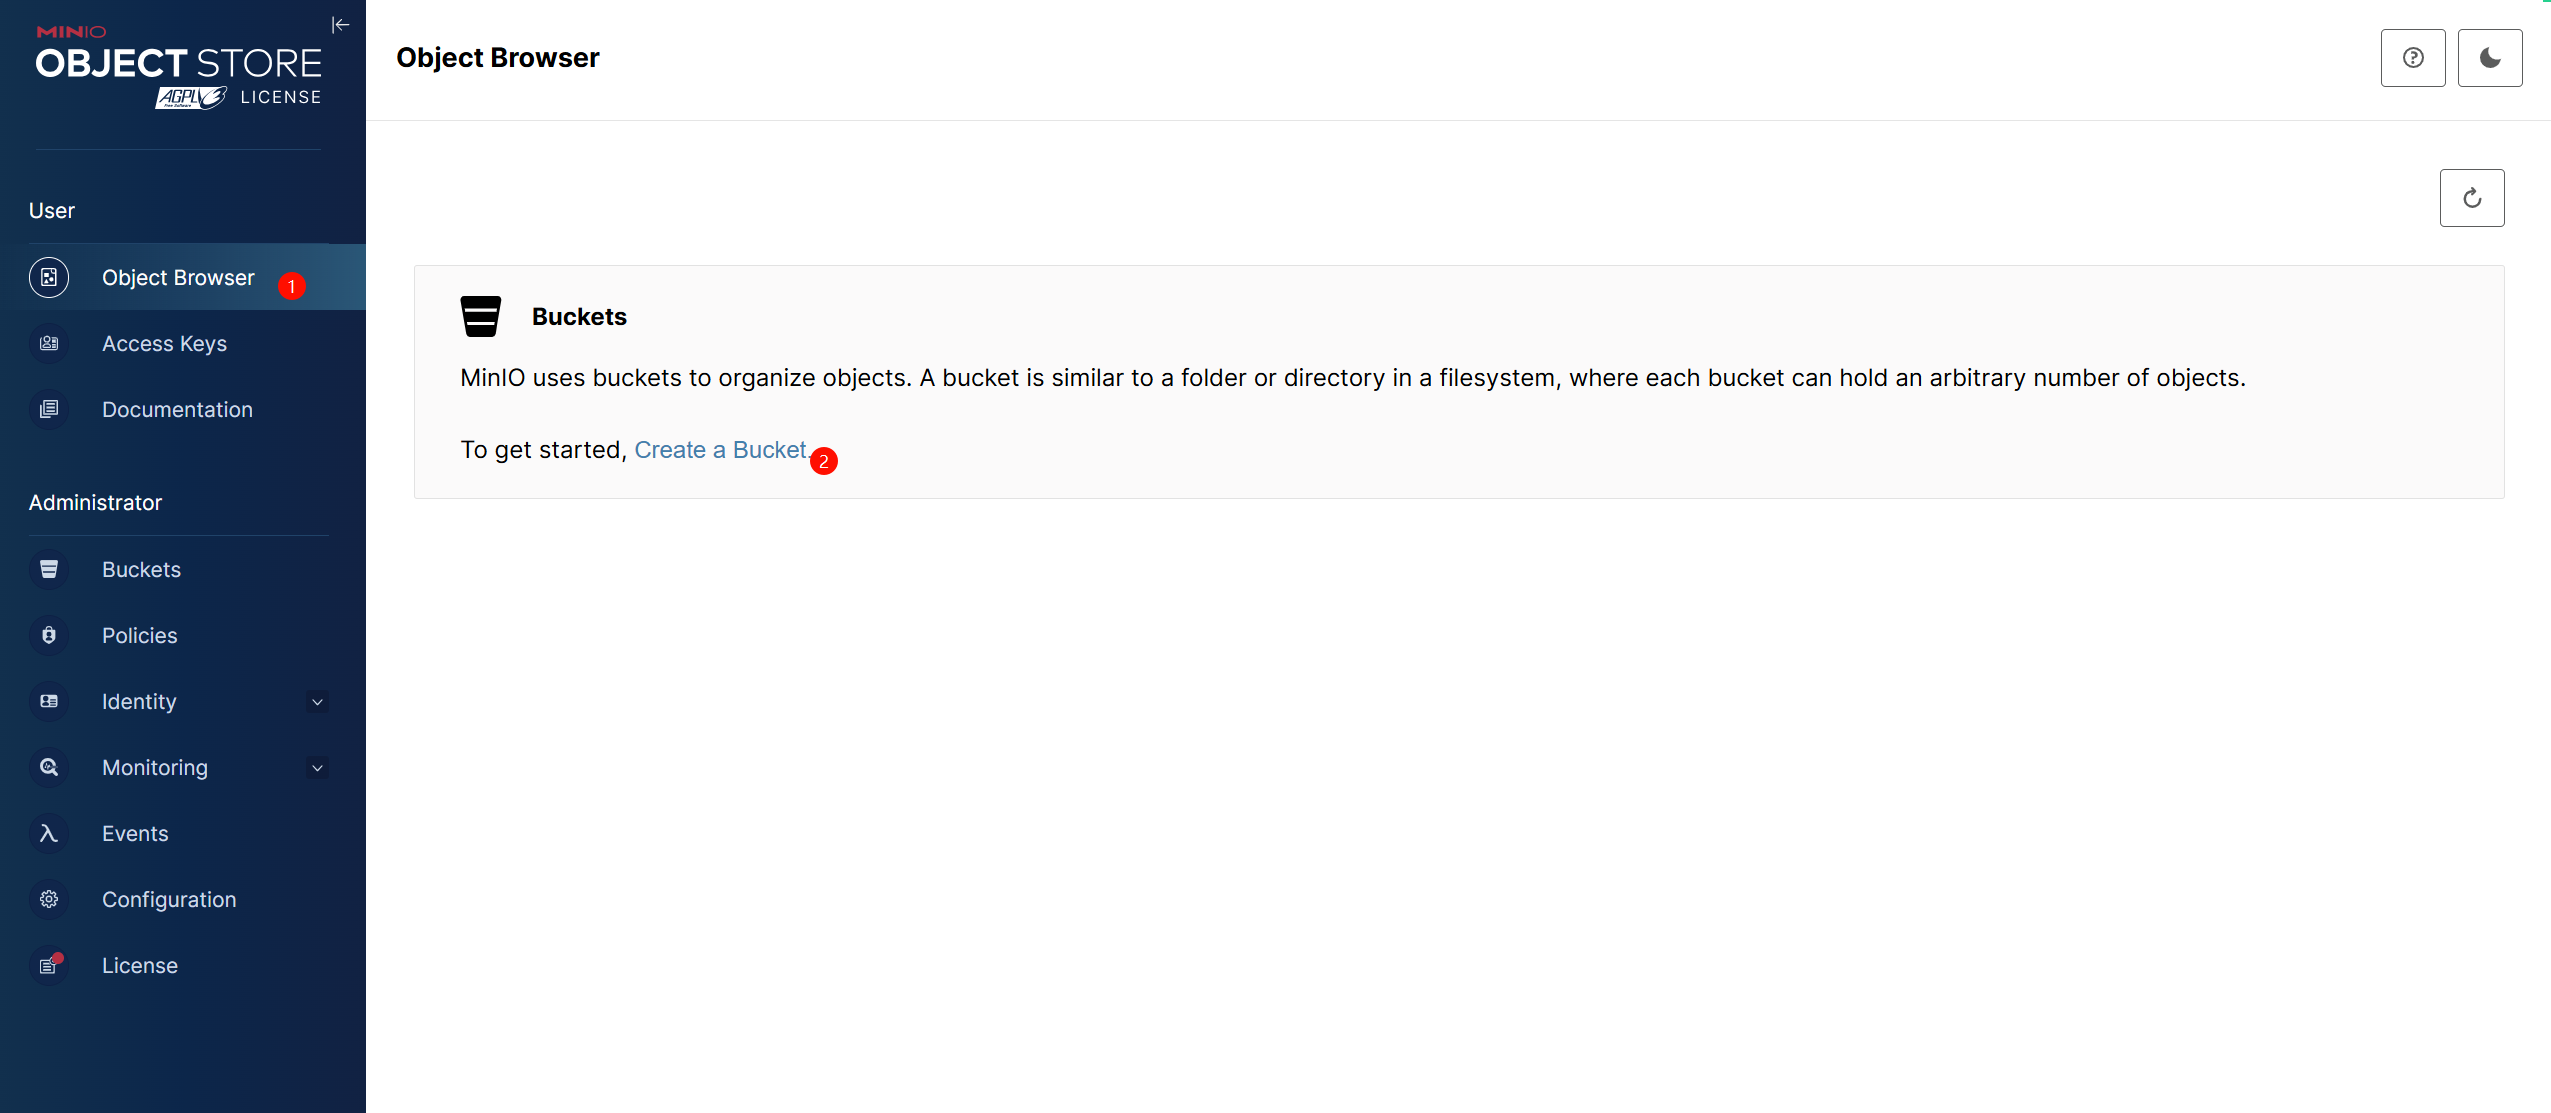Refresh the bucket list
Screen dimensions: 2551x1113
point(2471,198)
